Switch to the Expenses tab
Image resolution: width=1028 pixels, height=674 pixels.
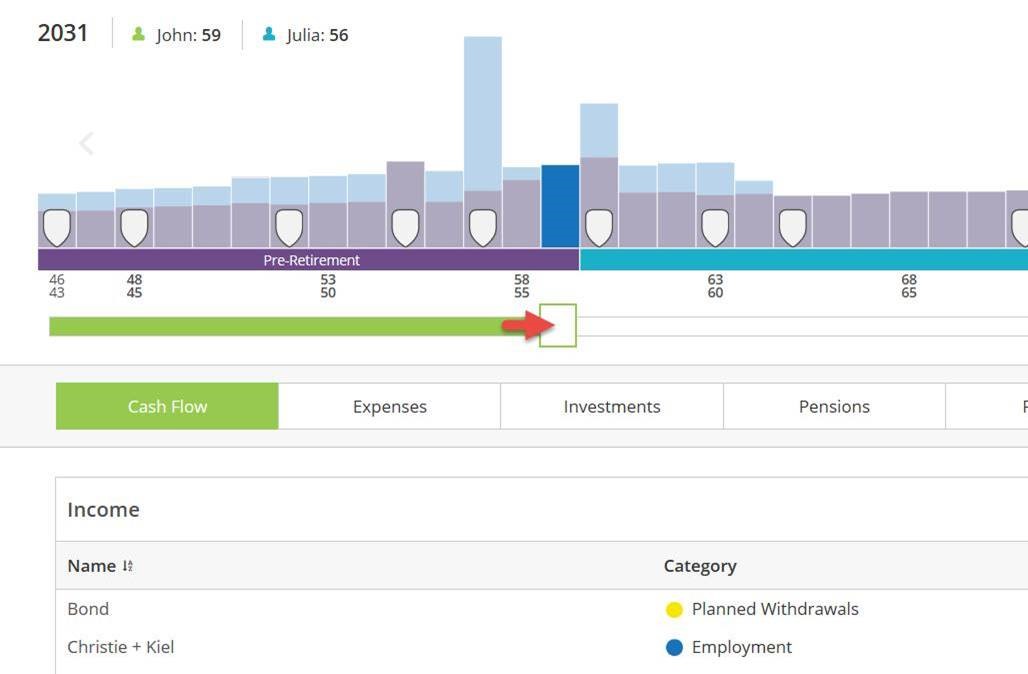(389, 407)
